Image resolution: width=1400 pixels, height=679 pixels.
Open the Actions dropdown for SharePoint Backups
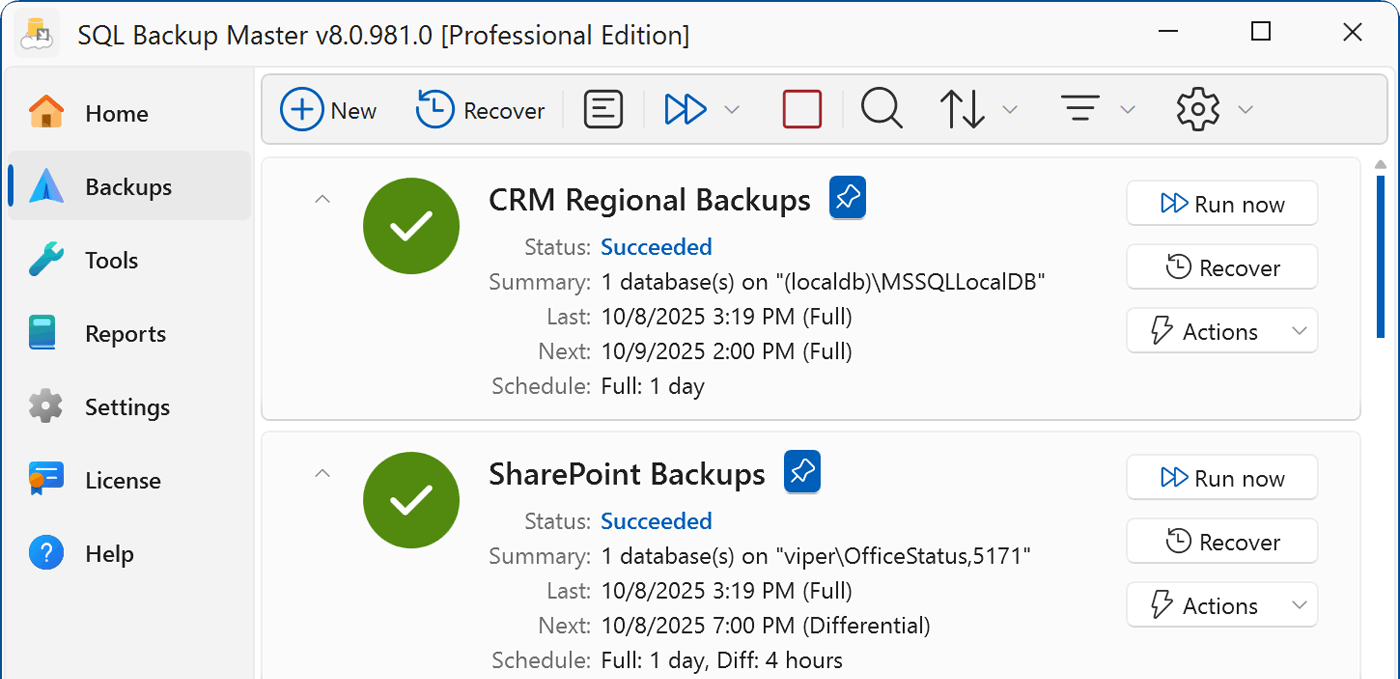(1221, 604)
